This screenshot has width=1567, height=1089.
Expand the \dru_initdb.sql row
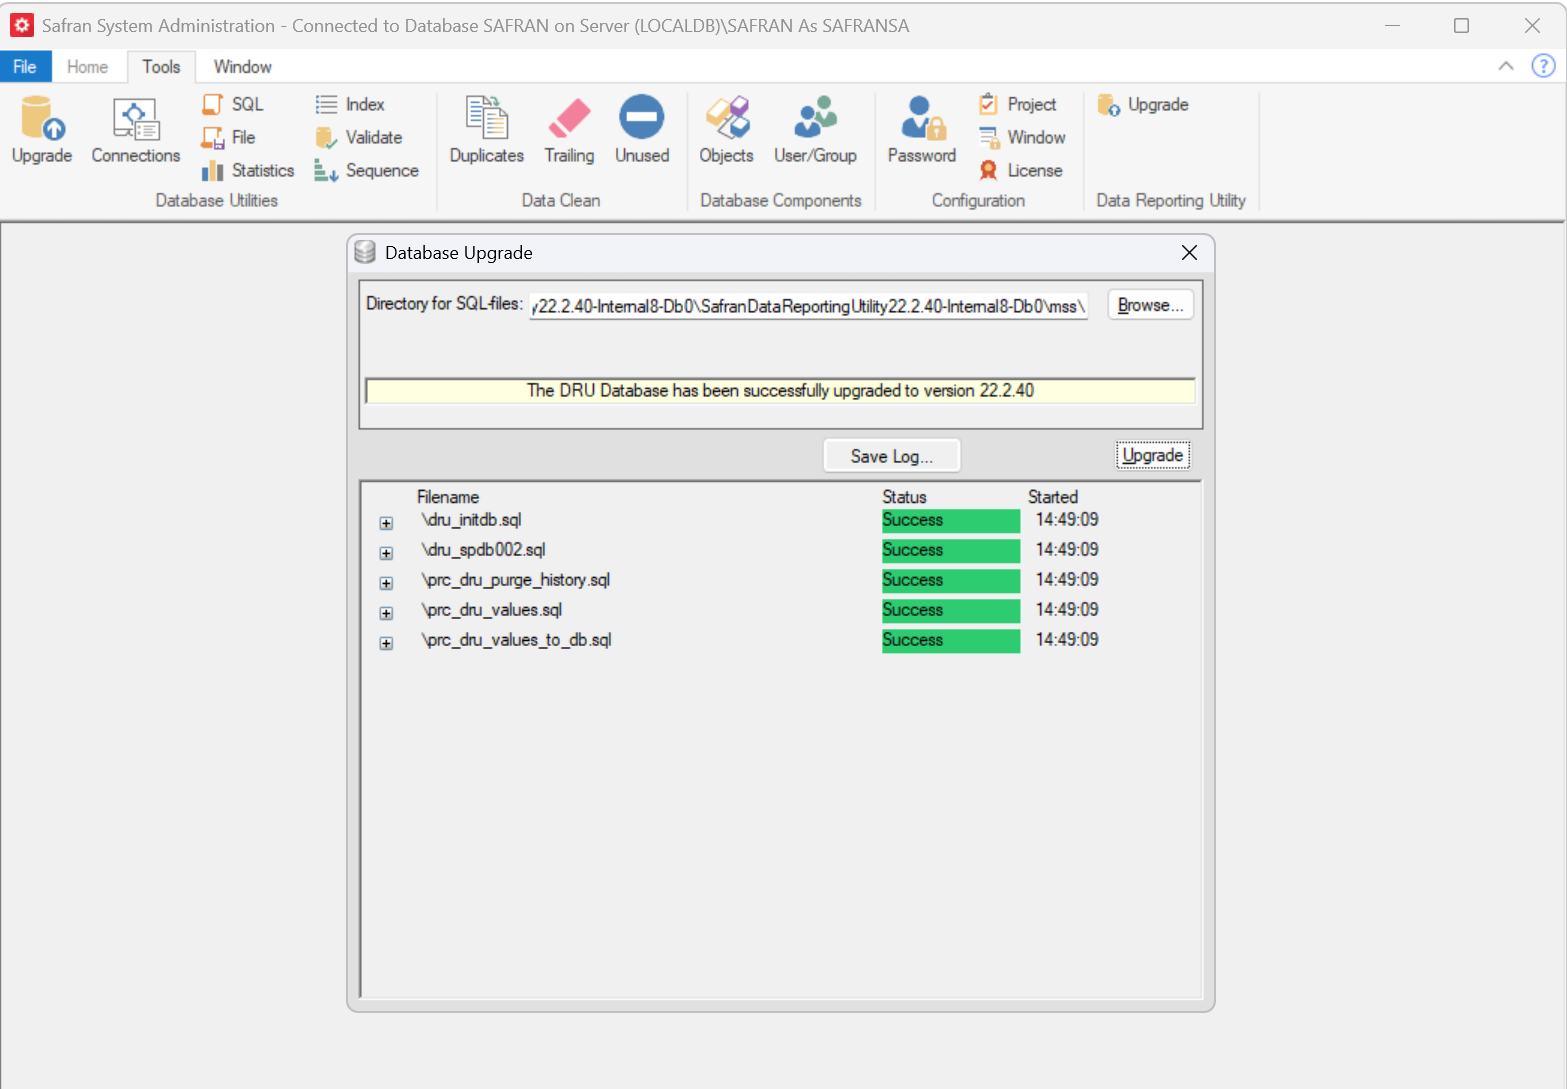click(x=386, y=523)
